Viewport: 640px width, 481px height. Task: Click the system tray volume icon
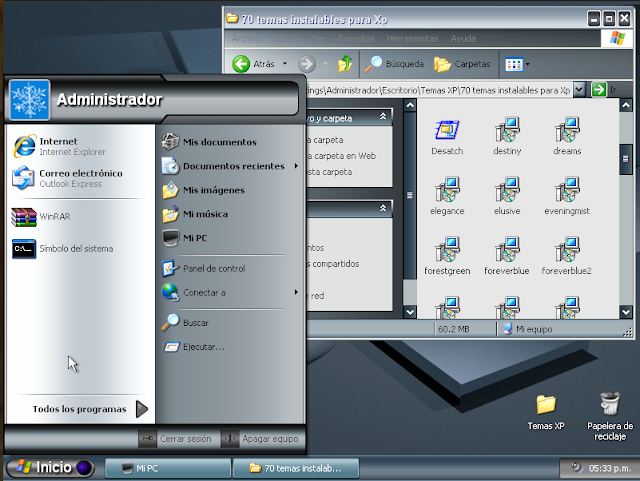click(576, 467)
